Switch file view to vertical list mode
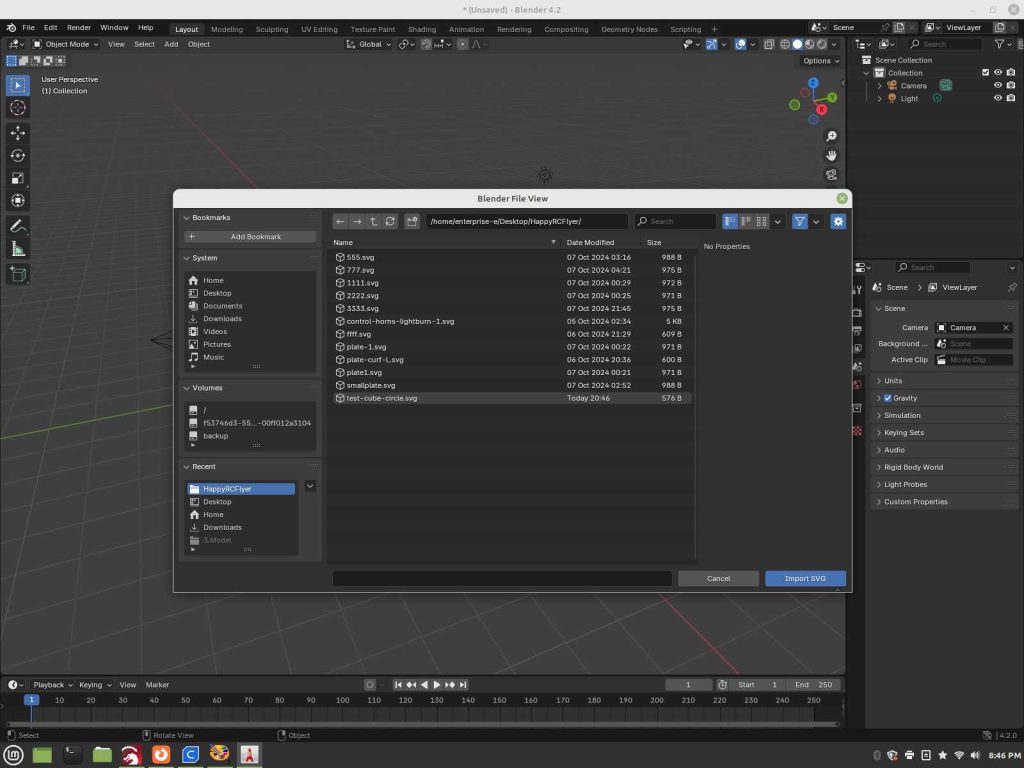This screenshot has width=1024, height=768. pos(730,221)
